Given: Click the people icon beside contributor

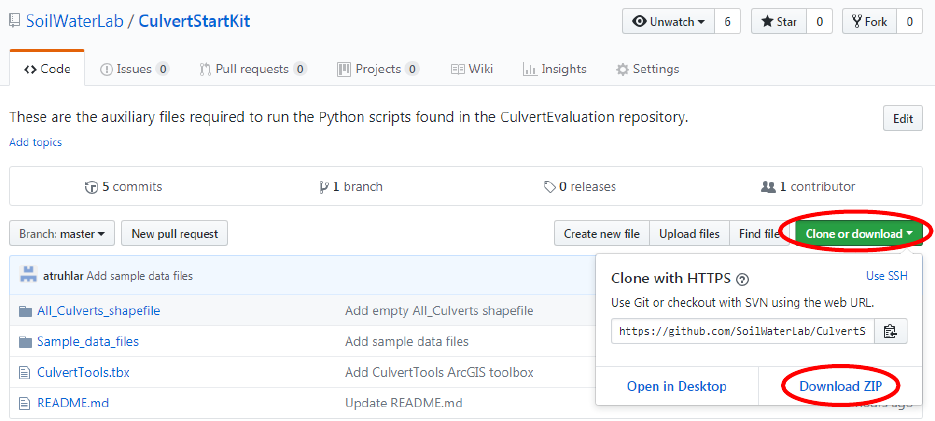Looking at the screenshot, I should point(768,187).
